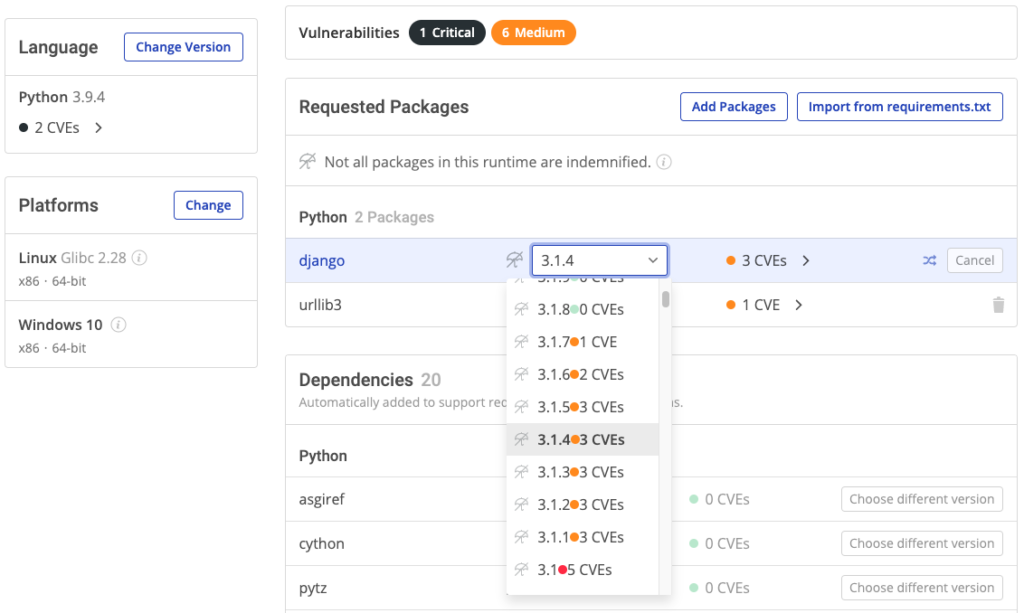This screenshot has width=1024, height=613.
Task: Click the blue swap-versions icon on django row
Action: 929,259
